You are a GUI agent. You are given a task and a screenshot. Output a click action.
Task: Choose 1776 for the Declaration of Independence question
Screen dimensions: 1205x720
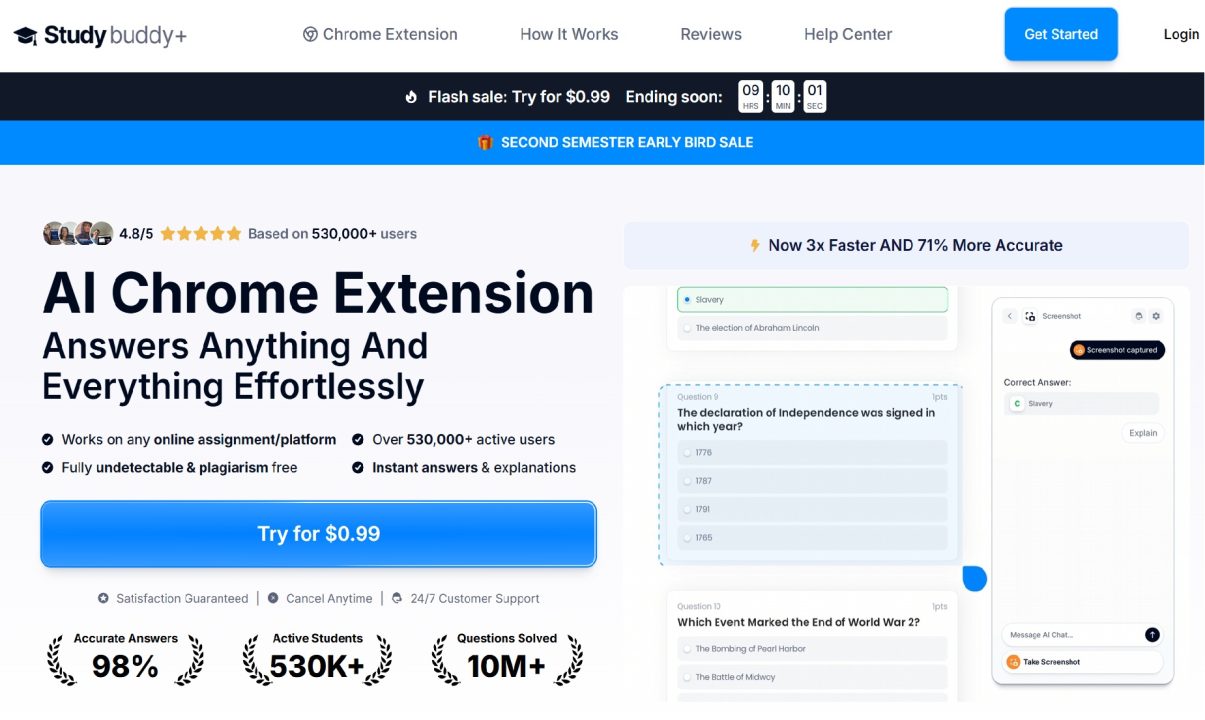(812, 452)
